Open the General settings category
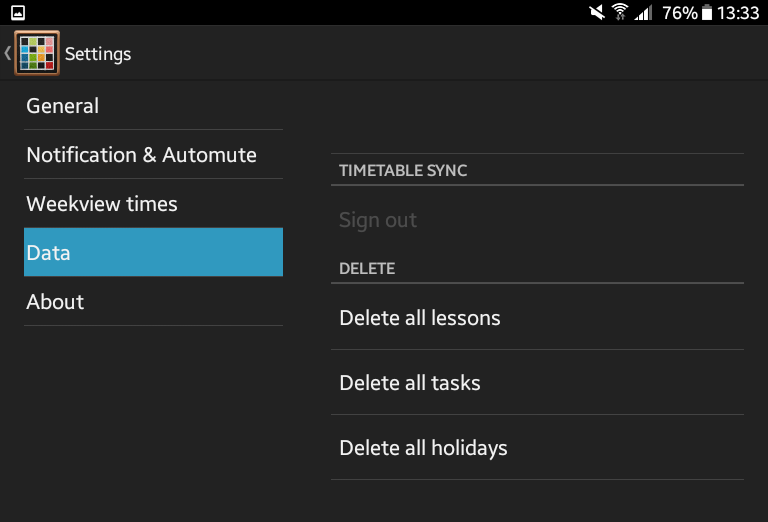The height and width of the screenshot is (522, 768). tap(153, 106)
